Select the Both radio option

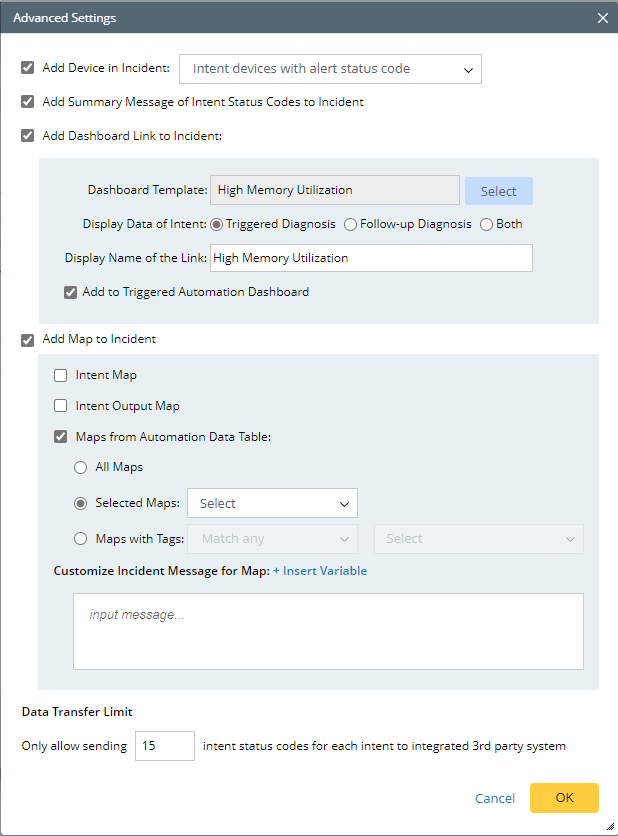[x=487, y=224]
